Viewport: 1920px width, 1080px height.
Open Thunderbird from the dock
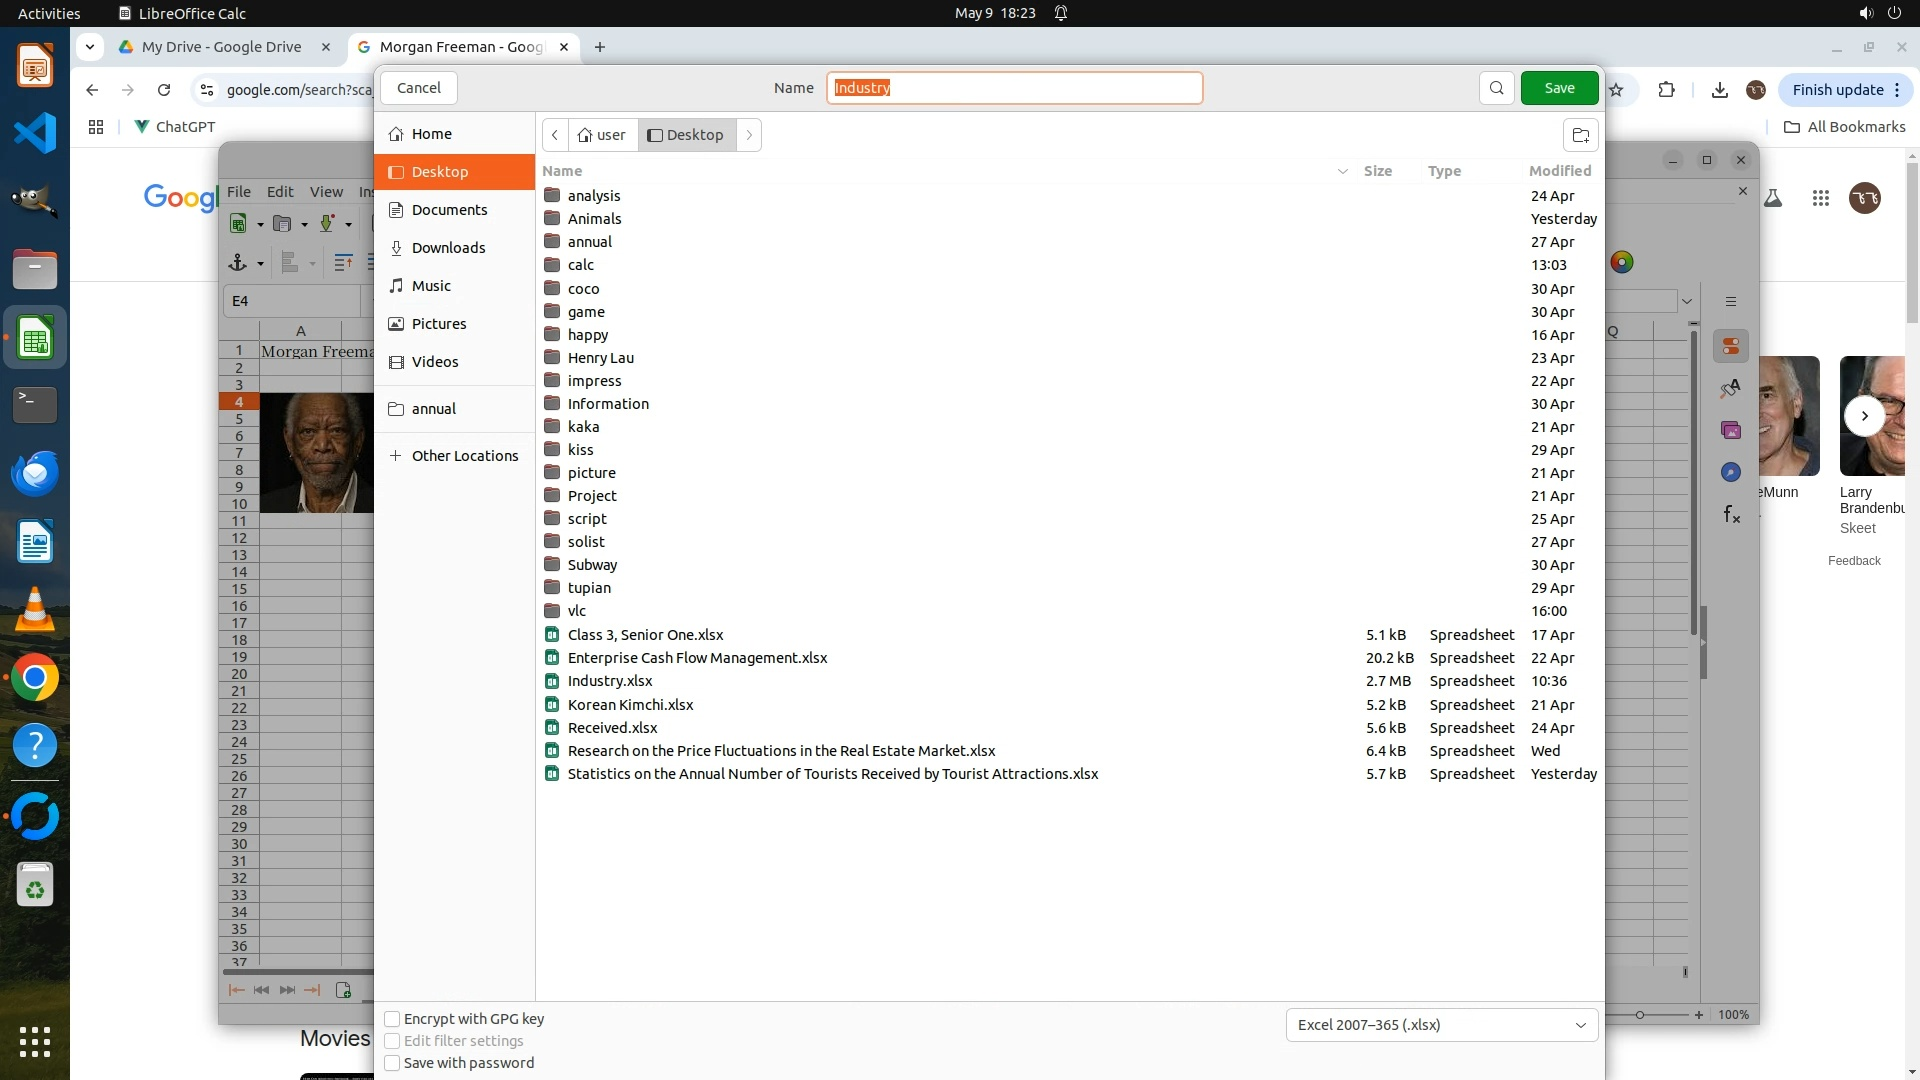(35, 473)
